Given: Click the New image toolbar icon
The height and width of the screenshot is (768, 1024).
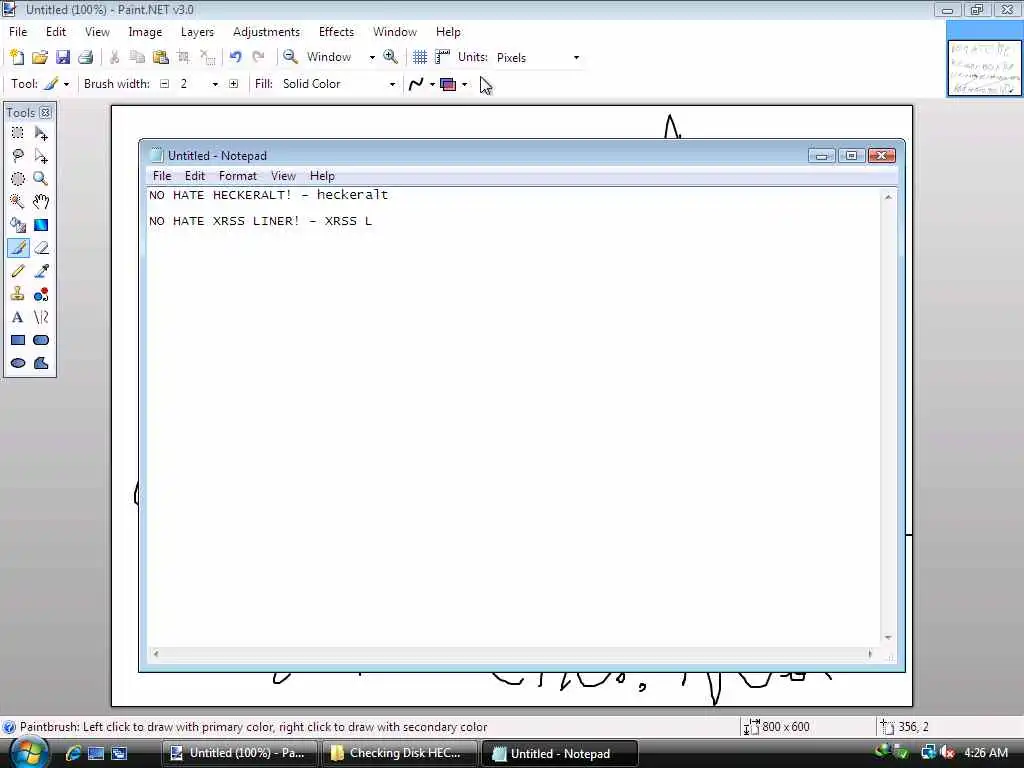Looking at the screenshot, I should pyautogui.click(x=17, y=57).
